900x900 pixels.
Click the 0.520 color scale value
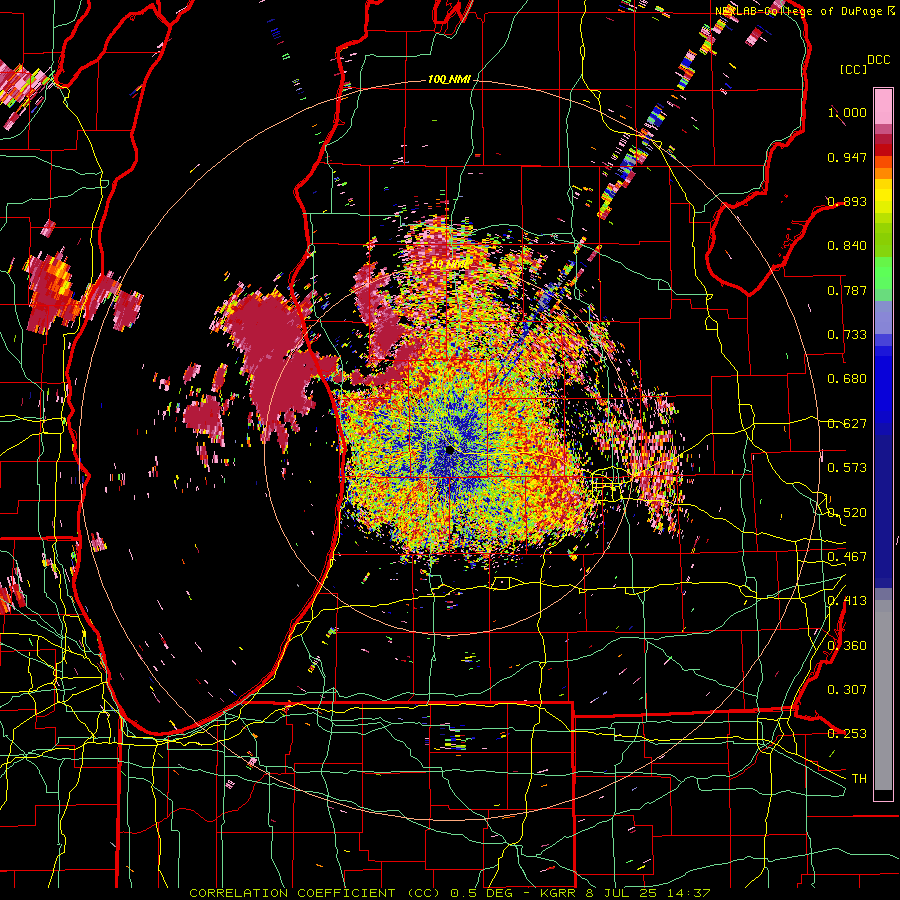(847, 512)
